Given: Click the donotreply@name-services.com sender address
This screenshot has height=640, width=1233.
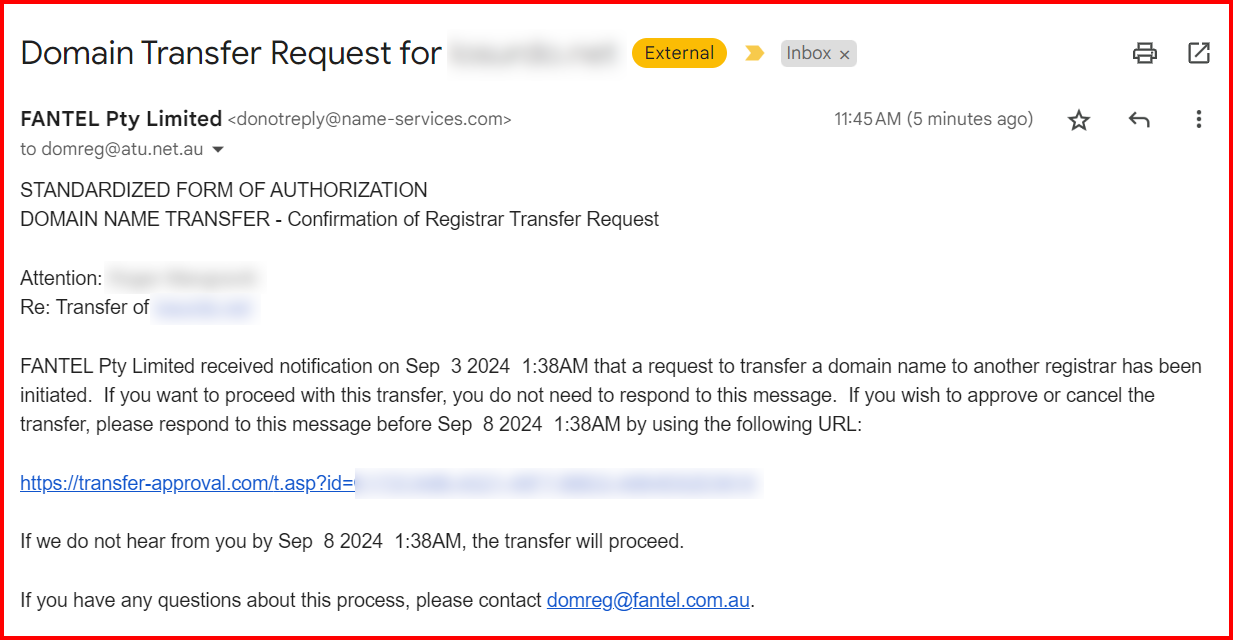Looking at the screenshot, I should tap(369, 120).
